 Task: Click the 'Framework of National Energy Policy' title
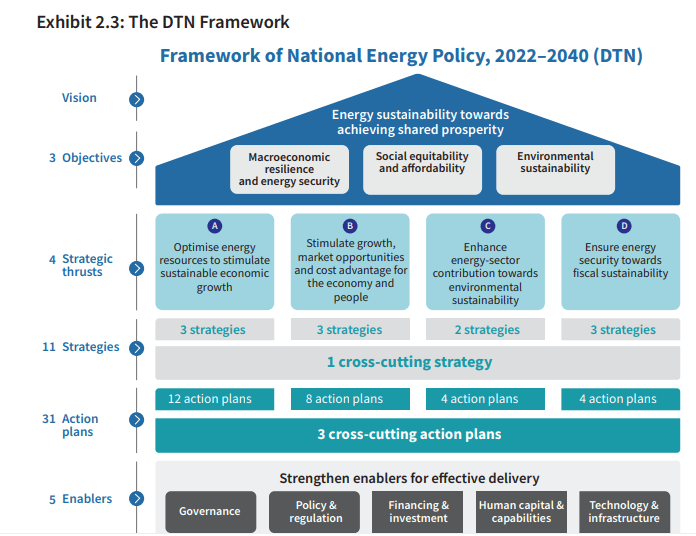coord(401,56)
